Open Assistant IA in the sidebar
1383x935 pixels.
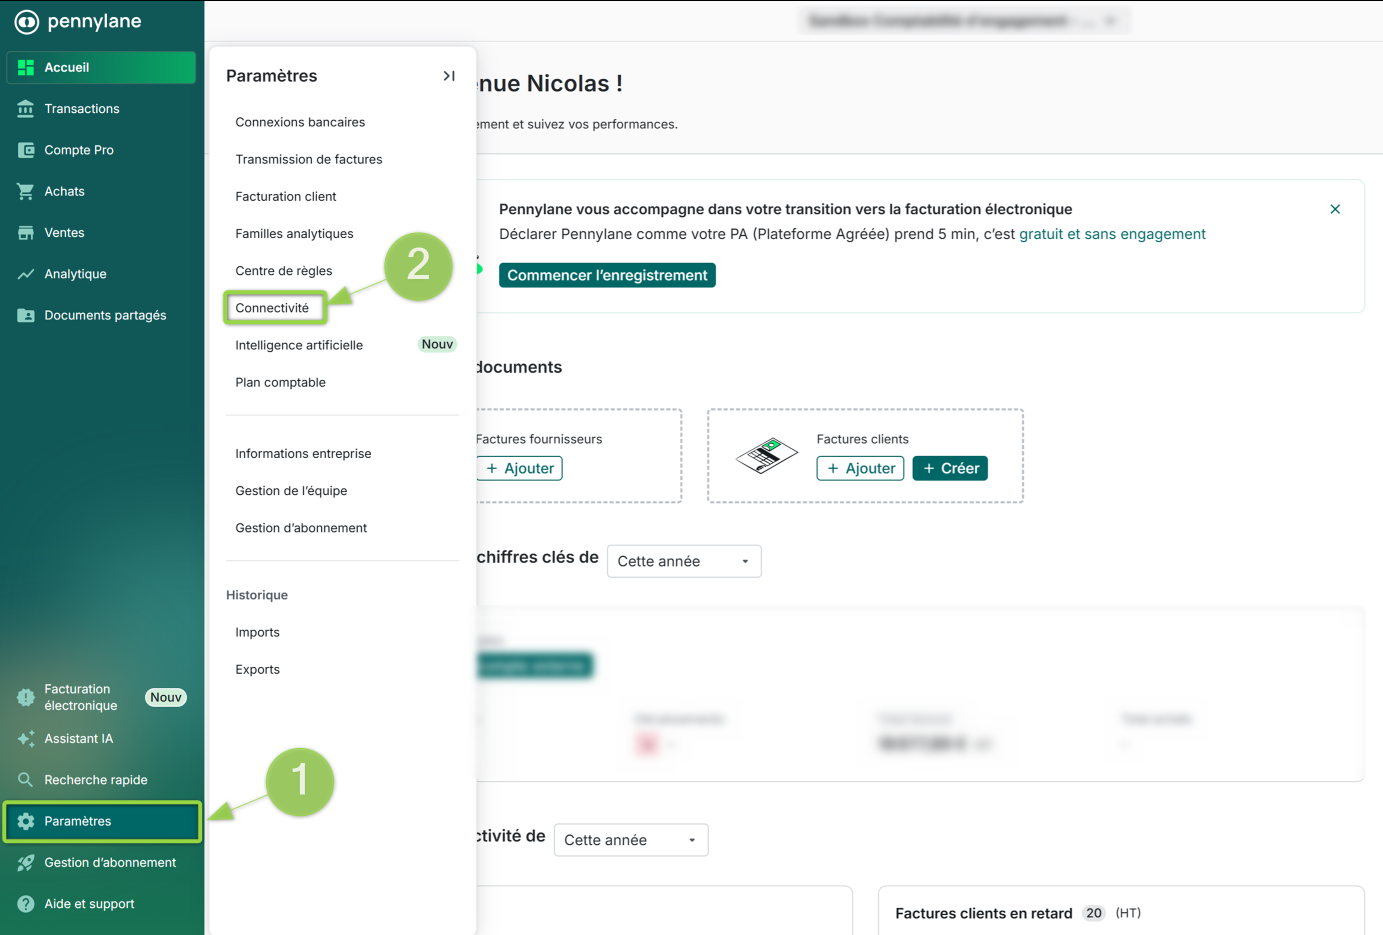click(101, 739)
